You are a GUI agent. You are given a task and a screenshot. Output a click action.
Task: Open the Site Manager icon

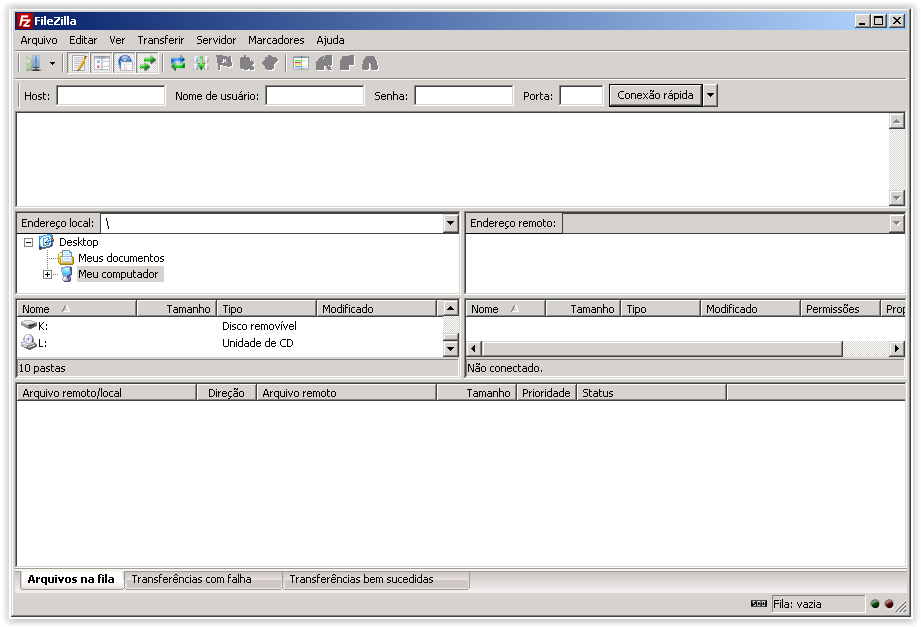[x=33, y=63]
